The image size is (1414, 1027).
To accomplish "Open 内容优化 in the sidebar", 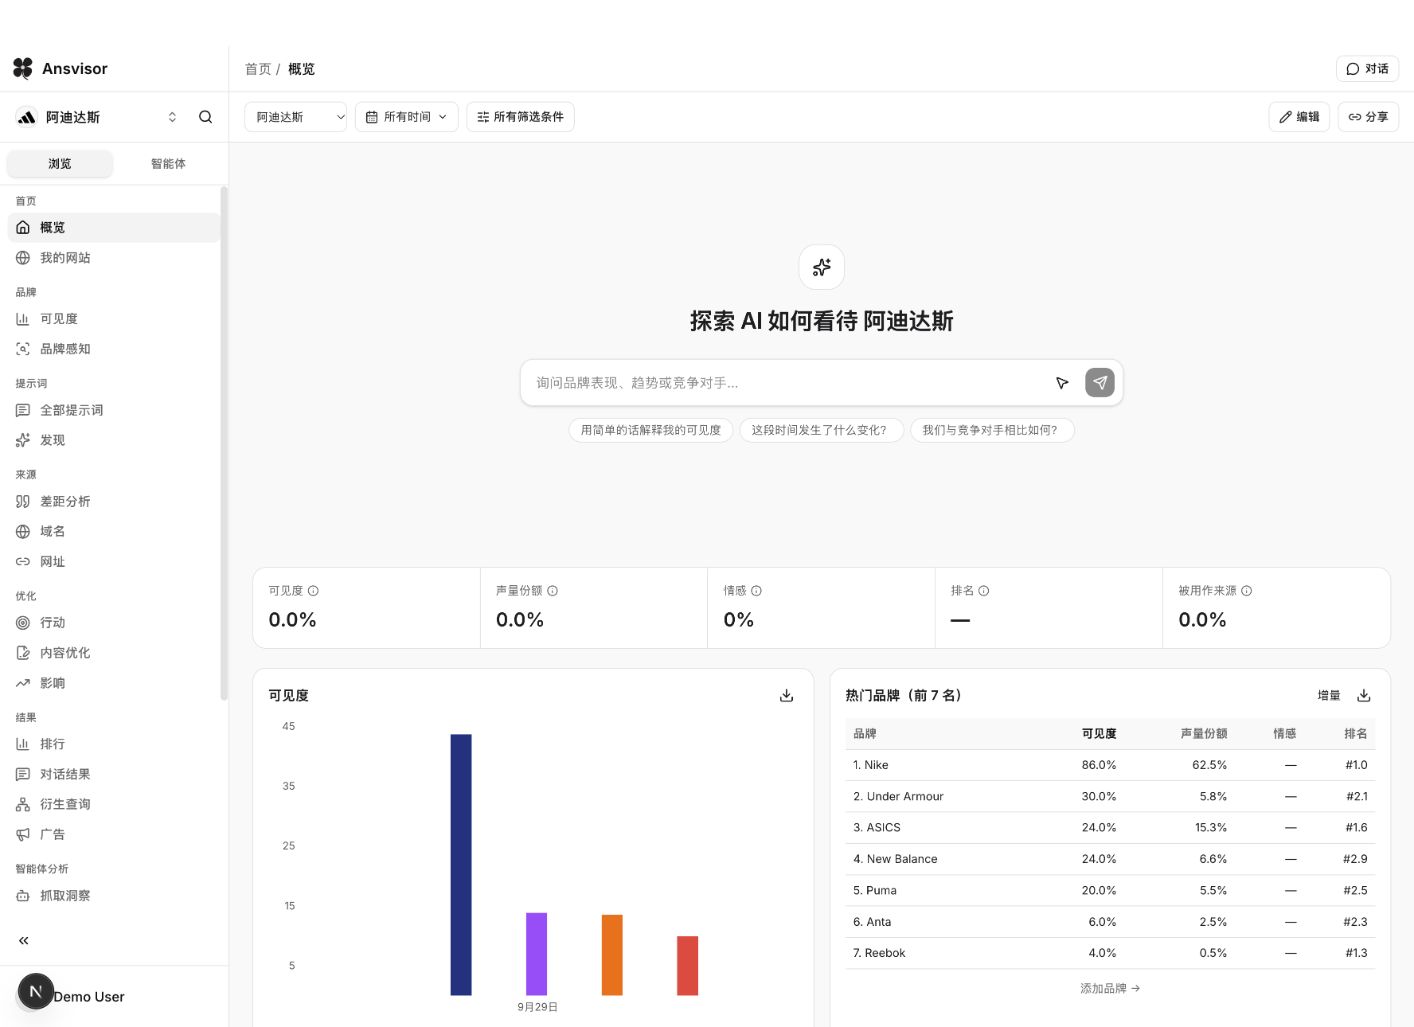I will click(x=114, y=653).
